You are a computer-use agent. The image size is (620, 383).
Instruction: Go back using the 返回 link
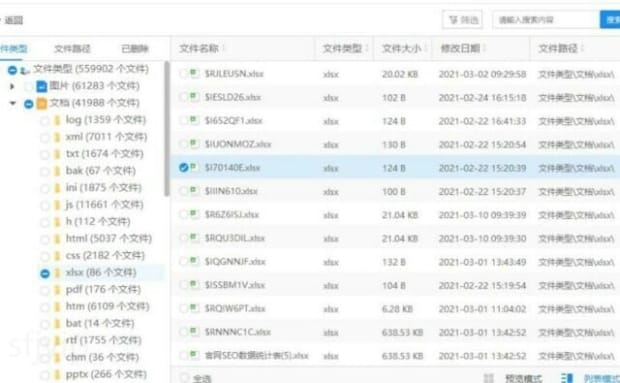pos(13,20)
